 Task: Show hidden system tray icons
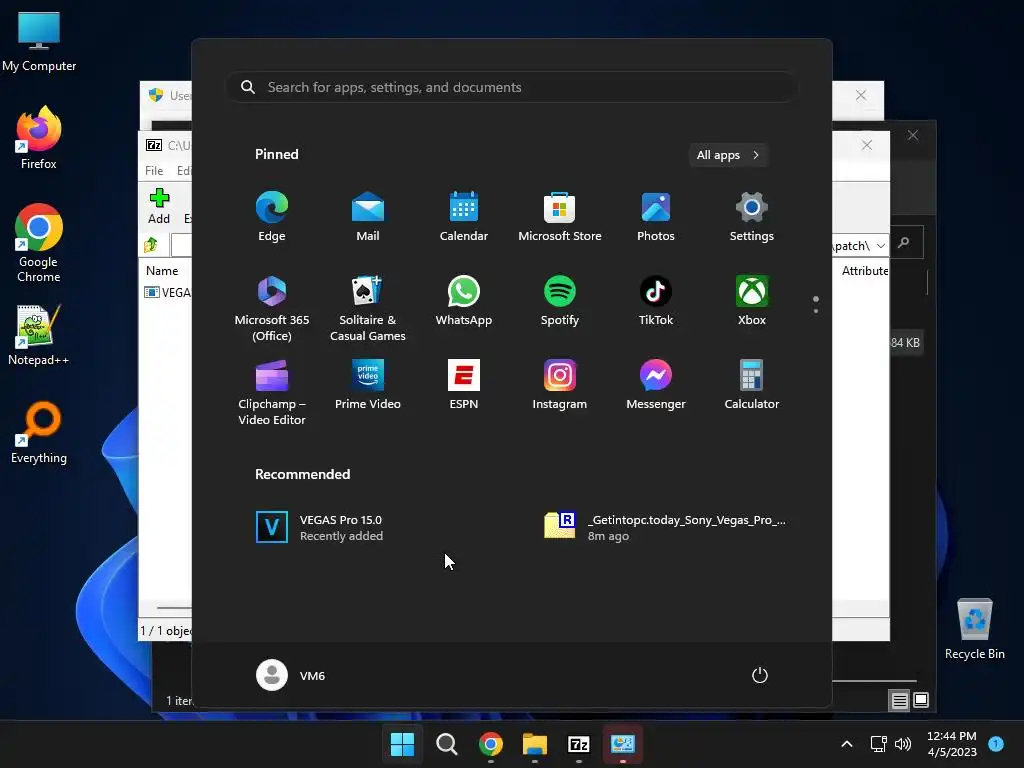846,744
